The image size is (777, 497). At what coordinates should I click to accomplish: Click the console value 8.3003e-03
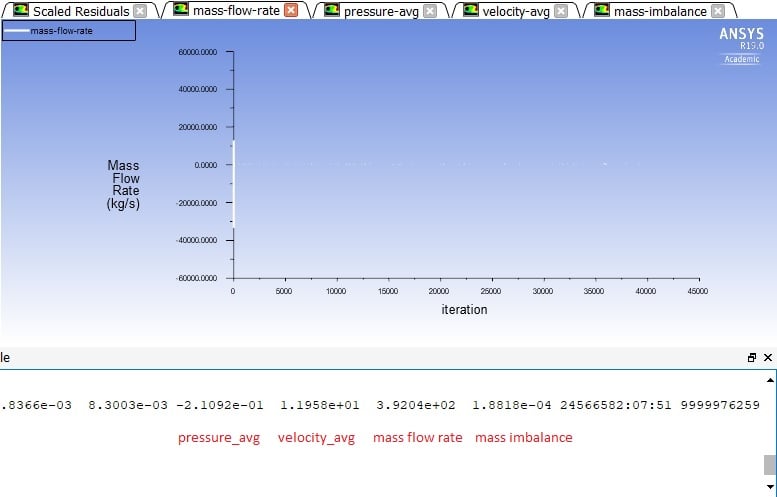tap(128, 405)
